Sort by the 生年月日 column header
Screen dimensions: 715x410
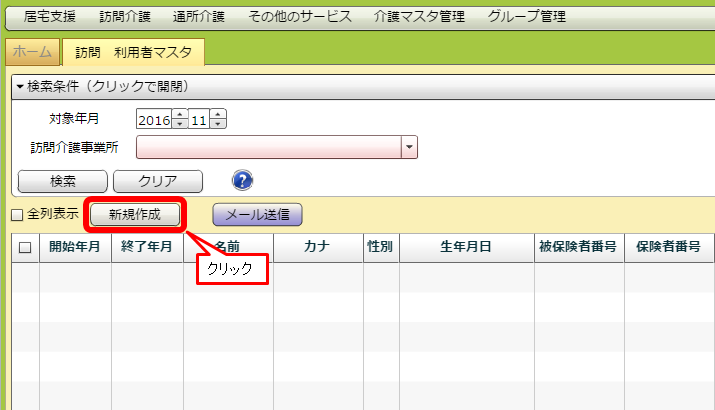(466, 247)
